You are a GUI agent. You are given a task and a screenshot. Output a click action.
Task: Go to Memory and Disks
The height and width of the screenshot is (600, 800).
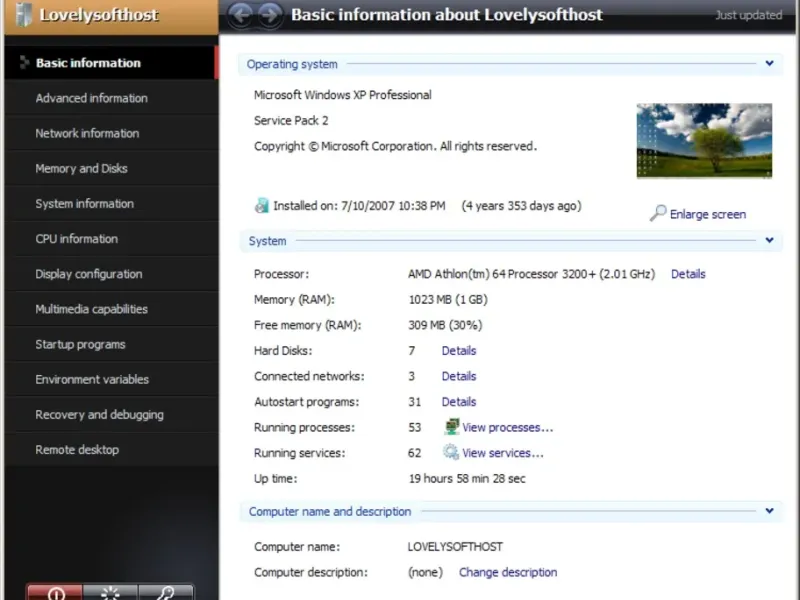[111, 168]
